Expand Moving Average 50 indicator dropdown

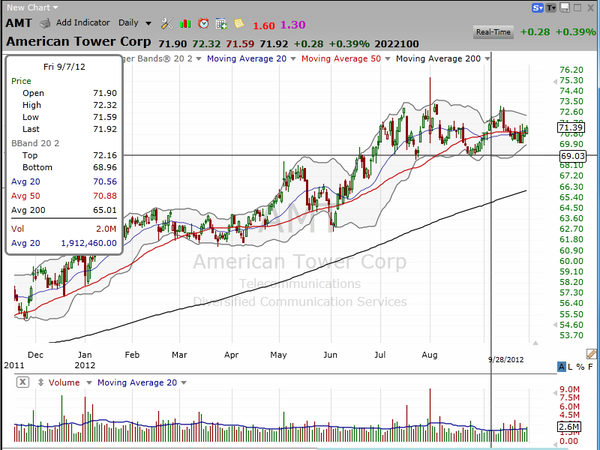pos(388,59)
